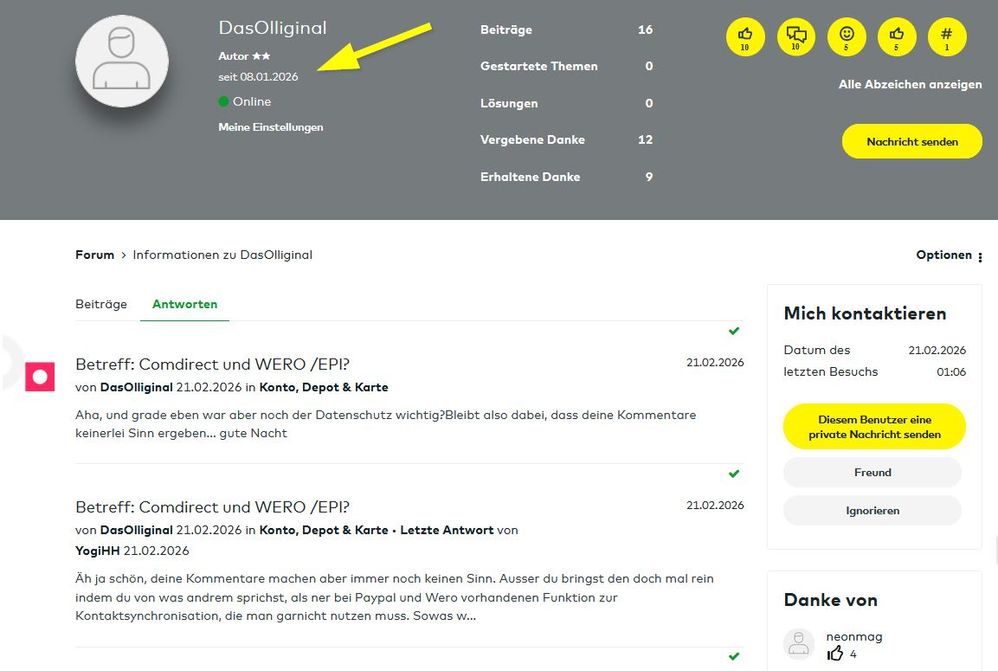Select the Antworten tab
Viewport: 998px width, 671px height.
[185, 304]
